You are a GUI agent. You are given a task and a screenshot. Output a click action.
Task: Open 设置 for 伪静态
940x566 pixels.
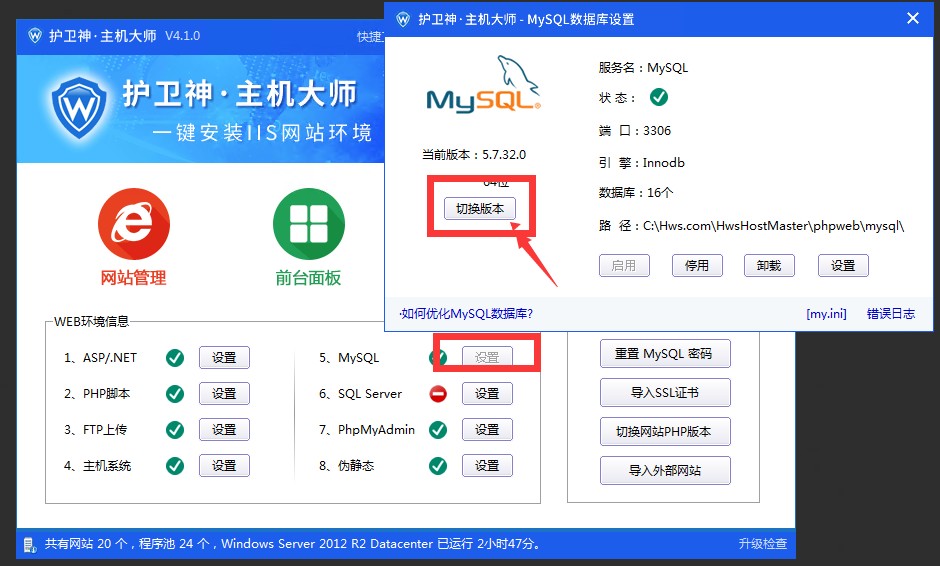coord(487,466)
